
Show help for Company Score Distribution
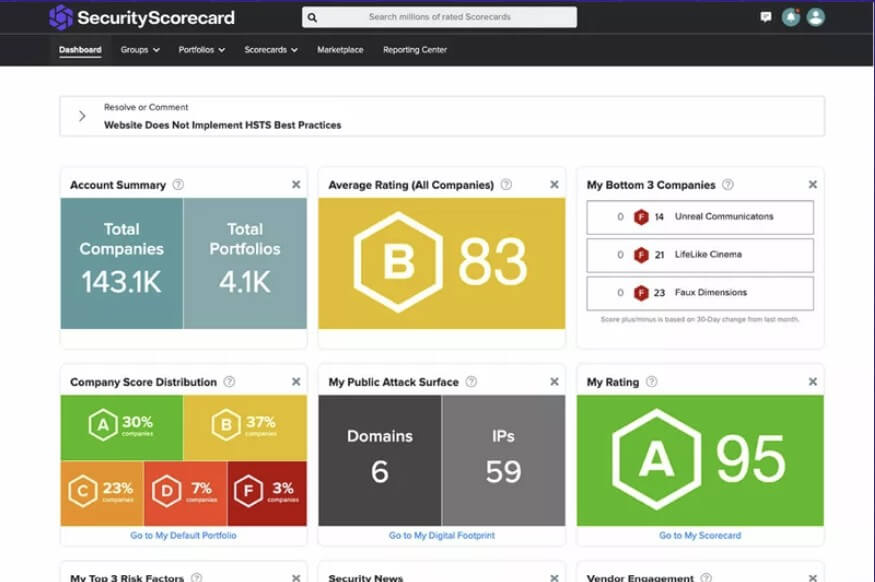click(229, 382)
